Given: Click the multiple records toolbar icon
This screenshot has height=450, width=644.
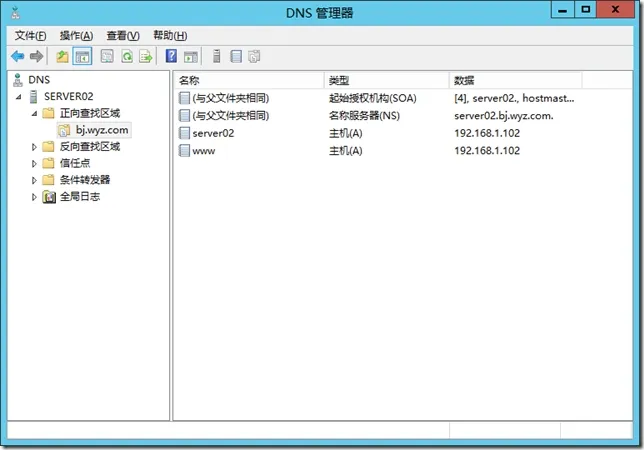Looking at the screenshot, I should pyautogui.click(x=254, y=56).
